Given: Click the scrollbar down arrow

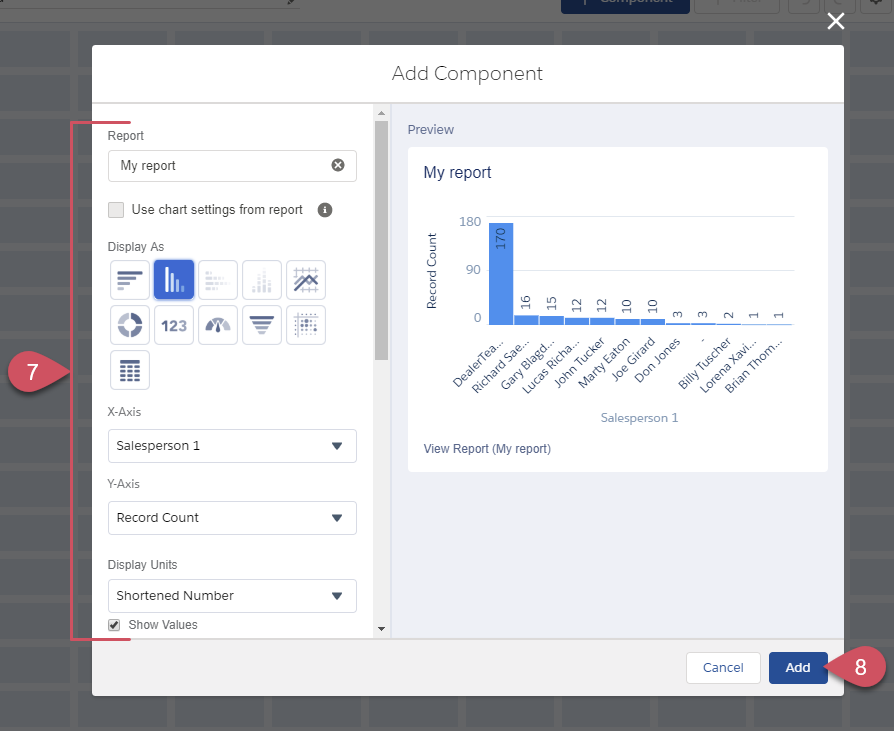Looking at the screenshot, I should (381, 629).
